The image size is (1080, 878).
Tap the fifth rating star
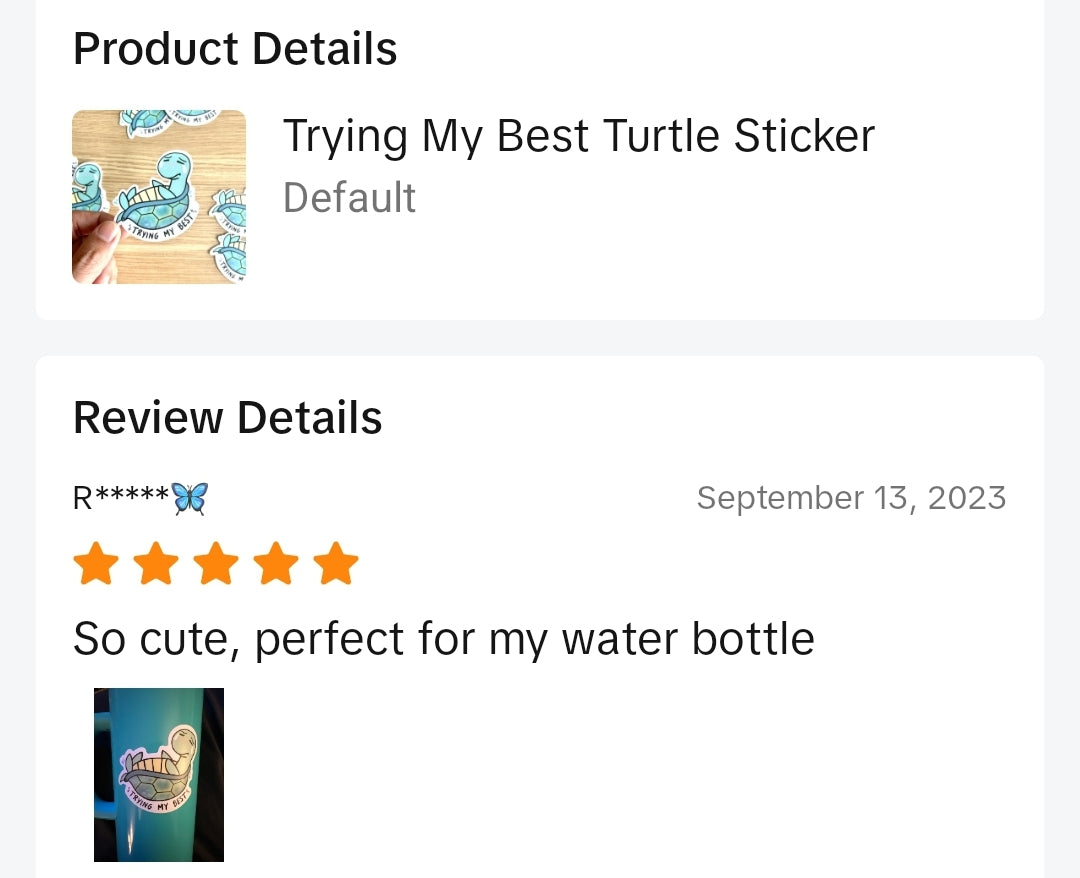click(x=336, y=563)
